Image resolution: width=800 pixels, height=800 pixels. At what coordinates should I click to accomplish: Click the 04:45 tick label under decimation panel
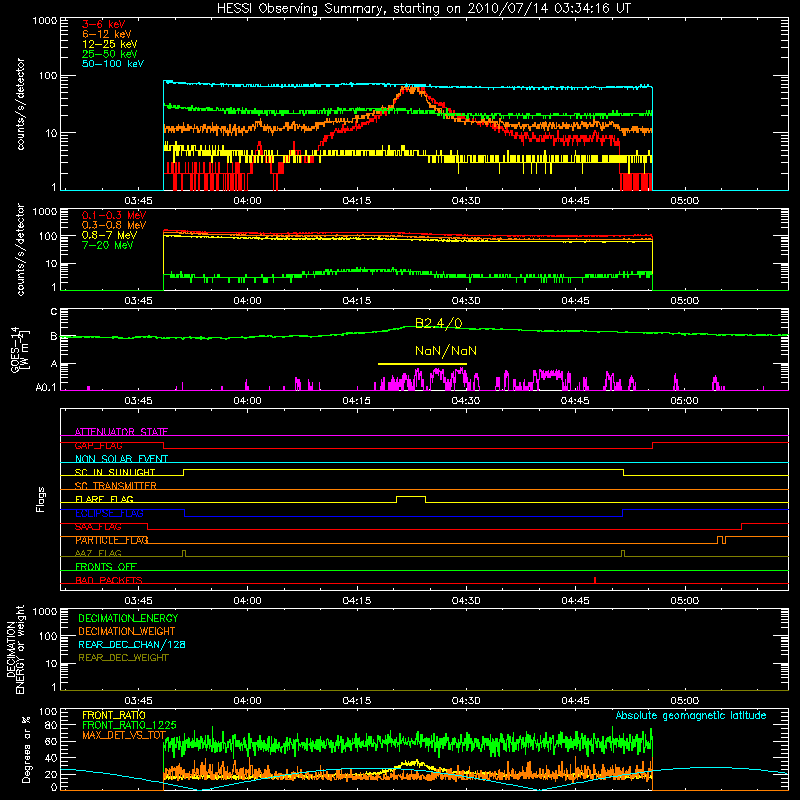[575, 701]
